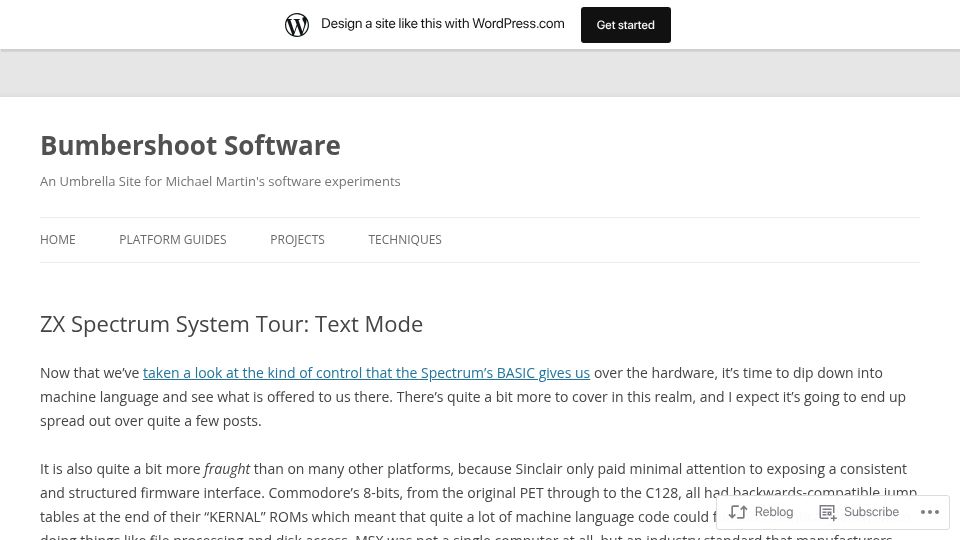Go to the HOME menu item
Viewport: 960px width, 540px height.
click(x=58, y=239)
